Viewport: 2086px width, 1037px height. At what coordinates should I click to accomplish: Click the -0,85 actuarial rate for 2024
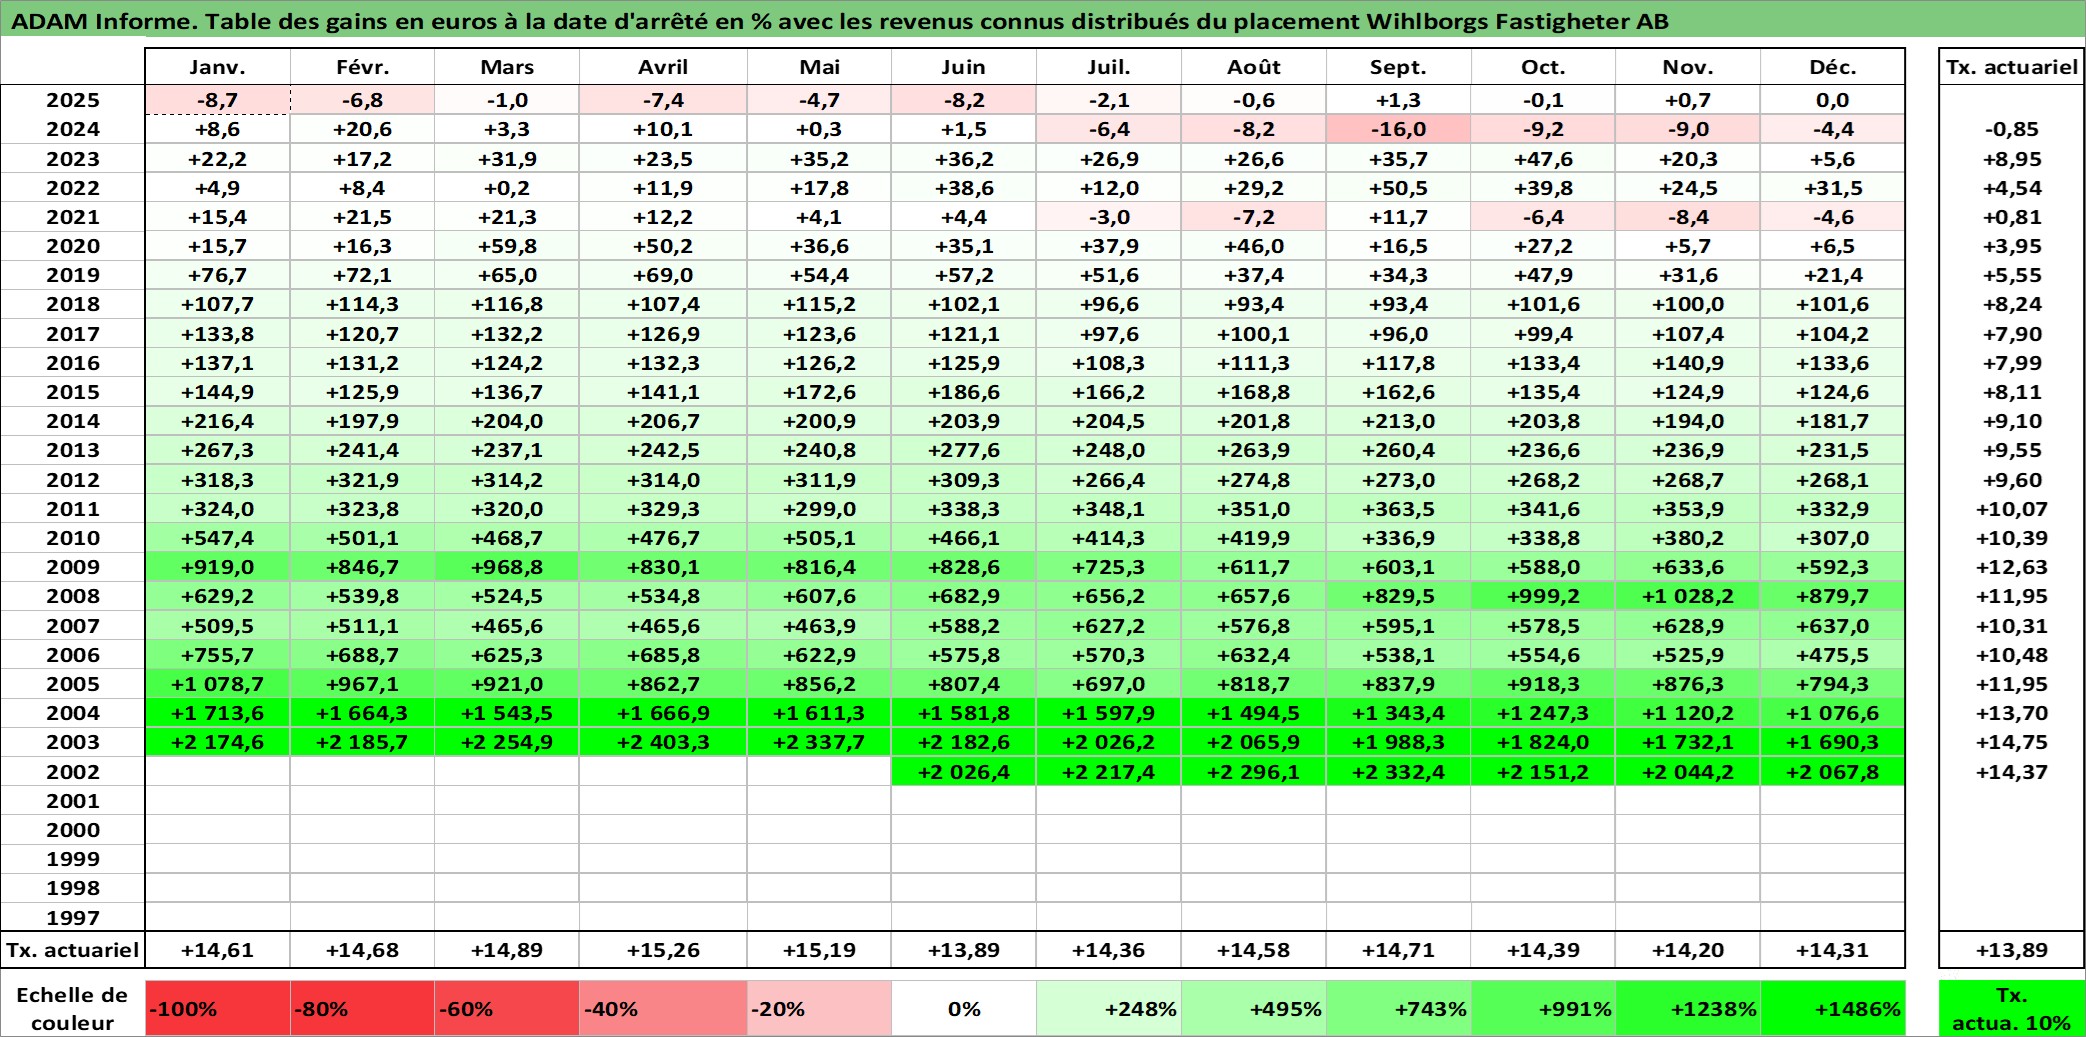point(2012,129)
